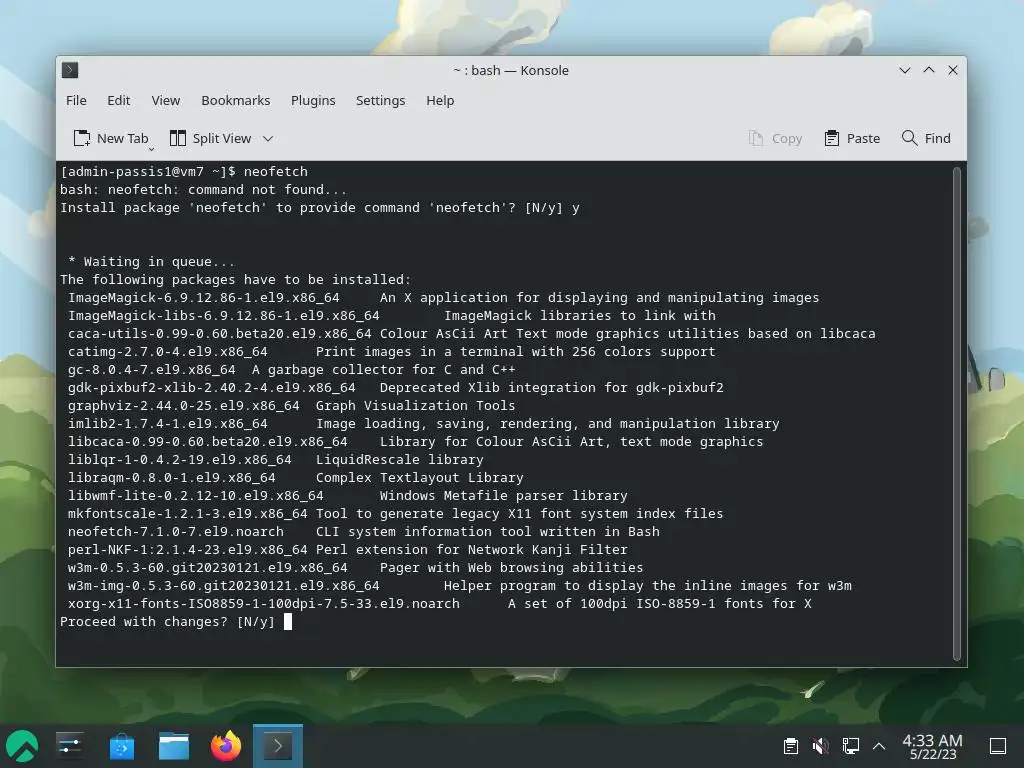
Task: Click the xorg-x11-fonts-ISO8859-1-100dpi package text
Action: click(x=264, y=604)
